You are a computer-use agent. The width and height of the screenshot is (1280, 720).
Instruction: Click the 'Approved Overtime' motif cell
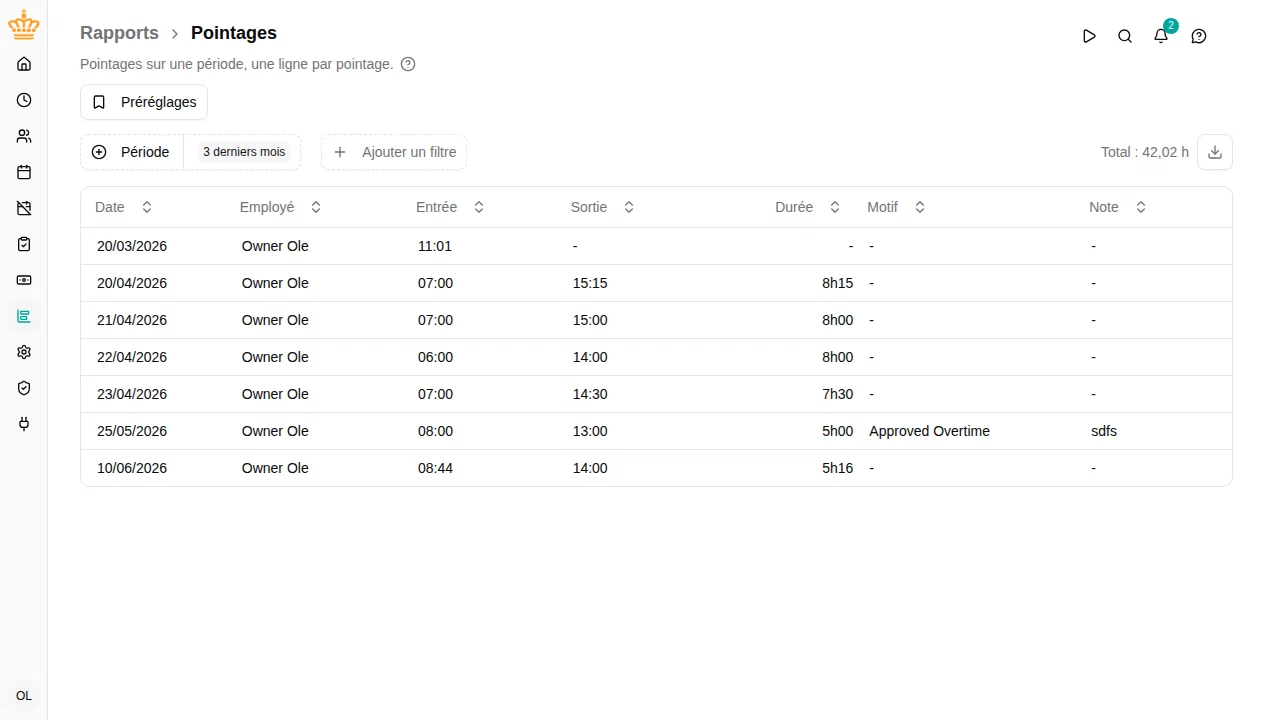pyautogui.click(x=929, y=431)
